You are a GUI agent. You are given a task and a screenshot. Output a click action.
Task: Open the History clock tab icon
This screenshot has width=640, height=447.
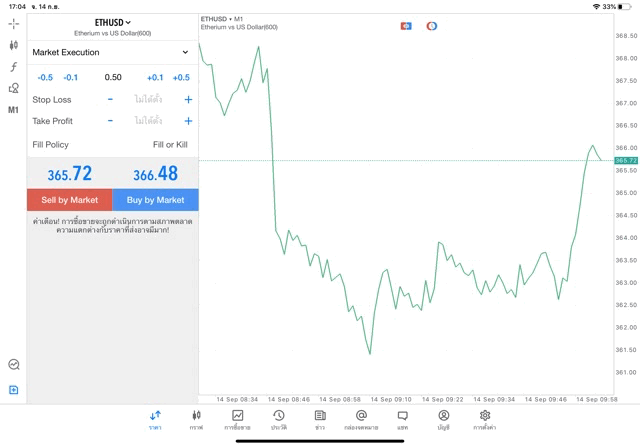[x=278, y=419]
